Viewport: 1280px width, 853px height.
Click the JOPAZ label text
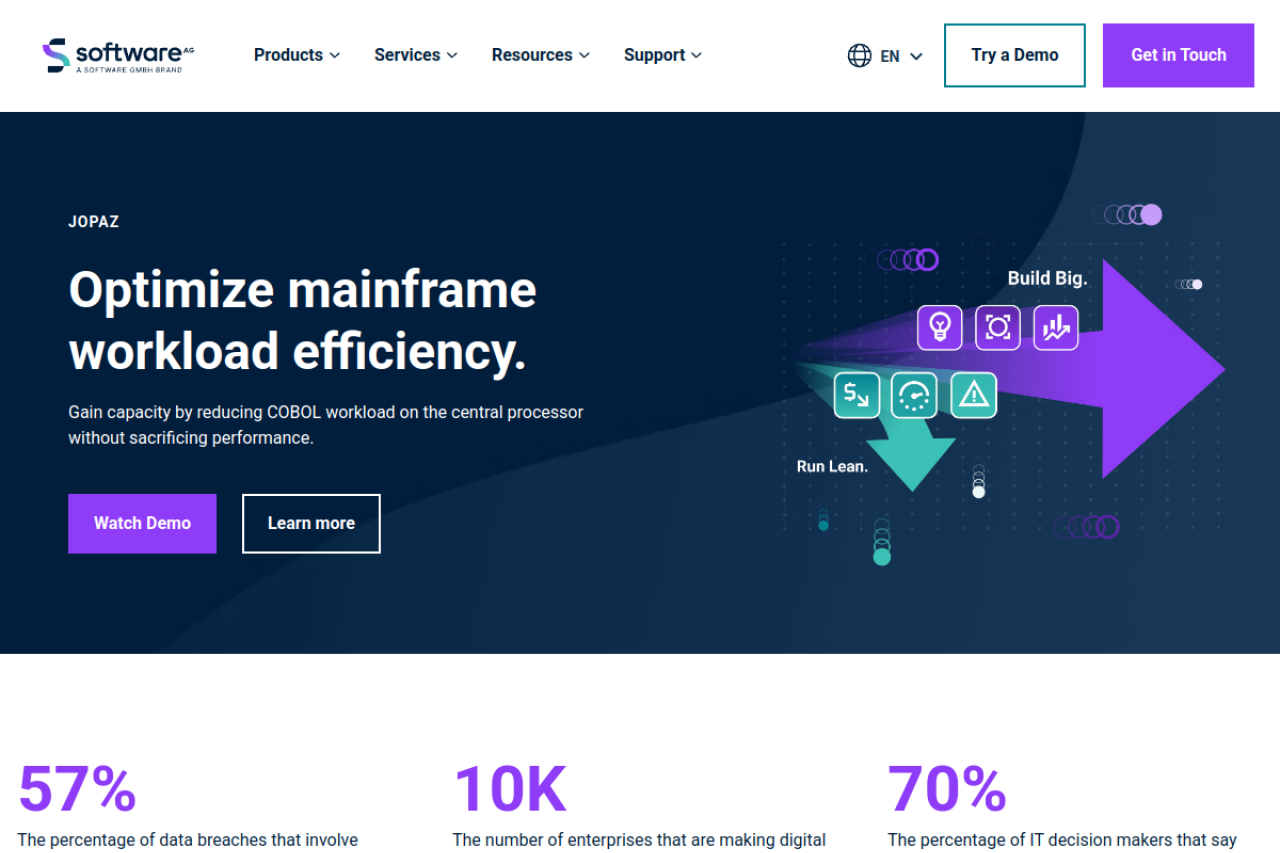[94, 221]
